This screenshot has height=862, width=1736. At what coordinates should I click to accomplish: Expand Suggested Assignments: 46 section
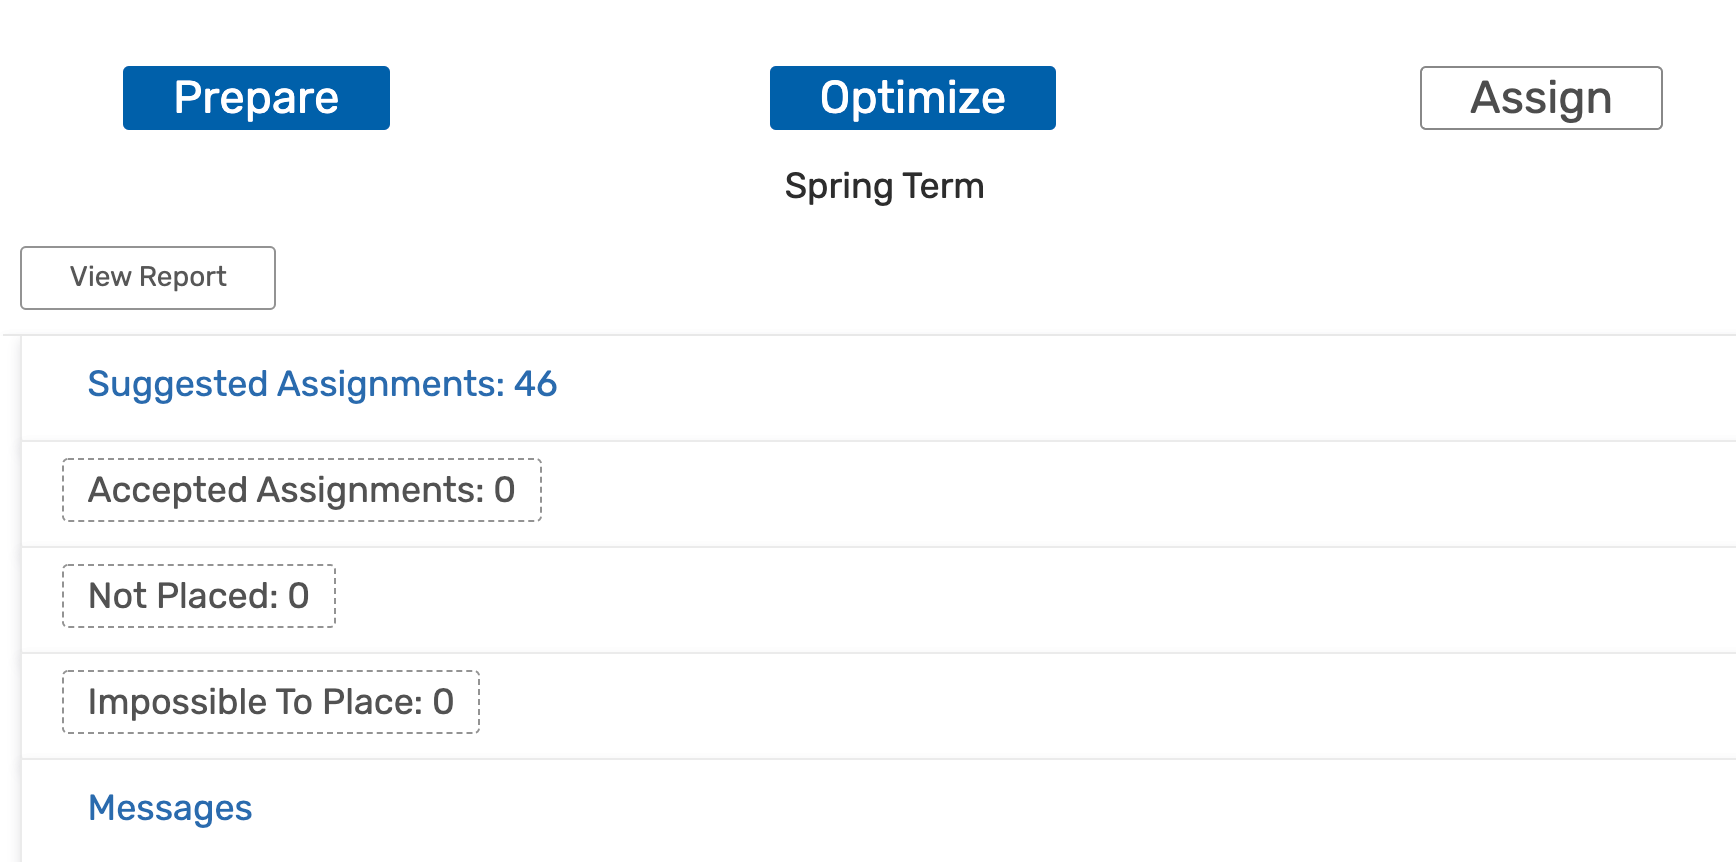[x=322, y=384]
